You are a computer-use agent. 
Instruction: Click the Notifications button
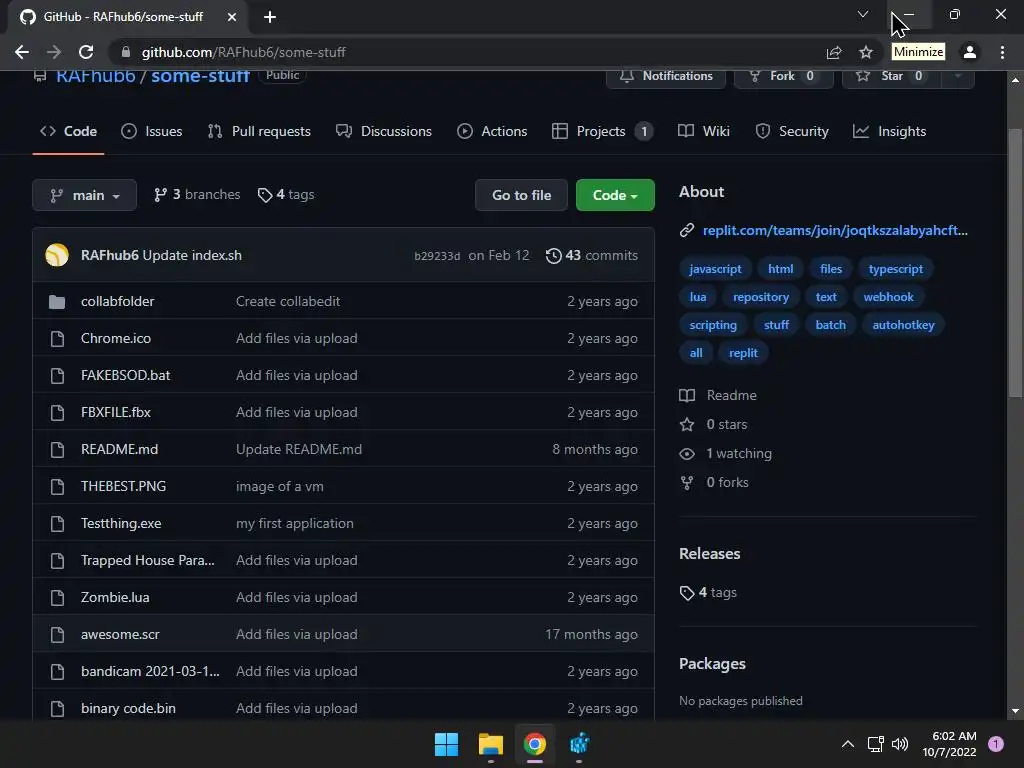pos(665,76)
